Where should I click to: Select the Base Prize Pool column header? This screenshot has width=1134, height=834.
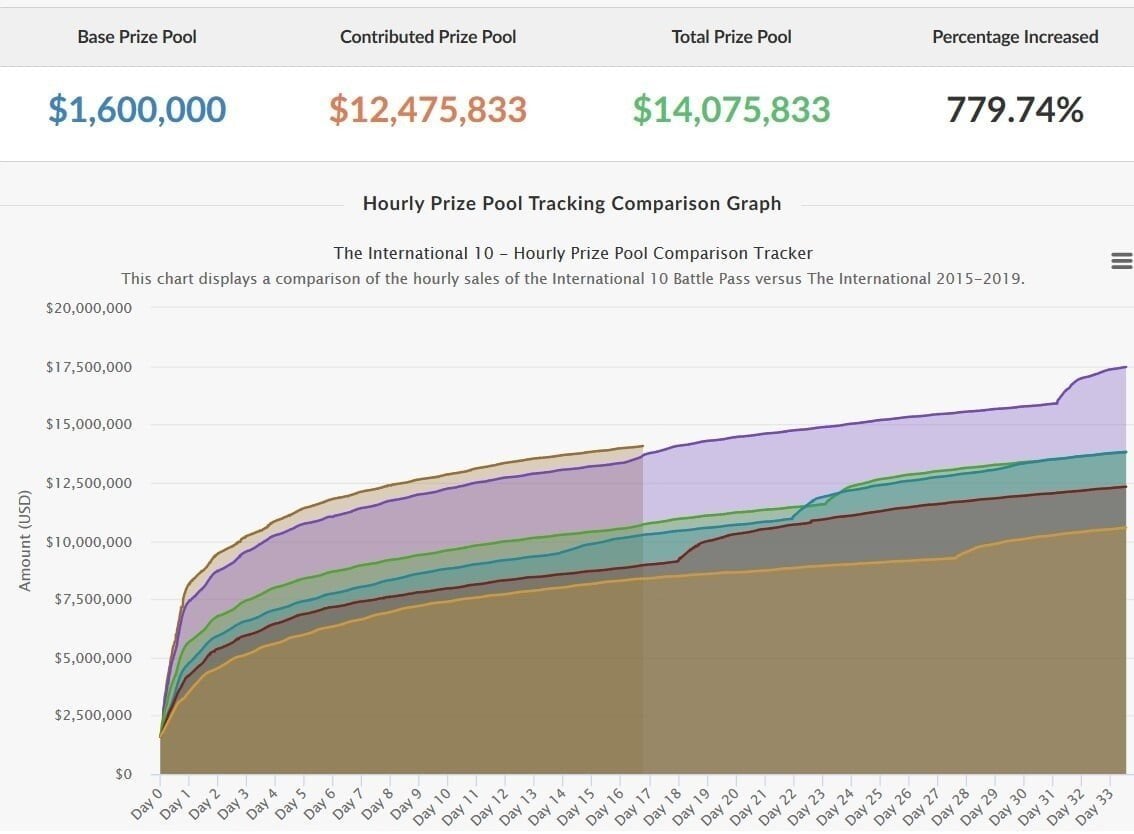137,37
